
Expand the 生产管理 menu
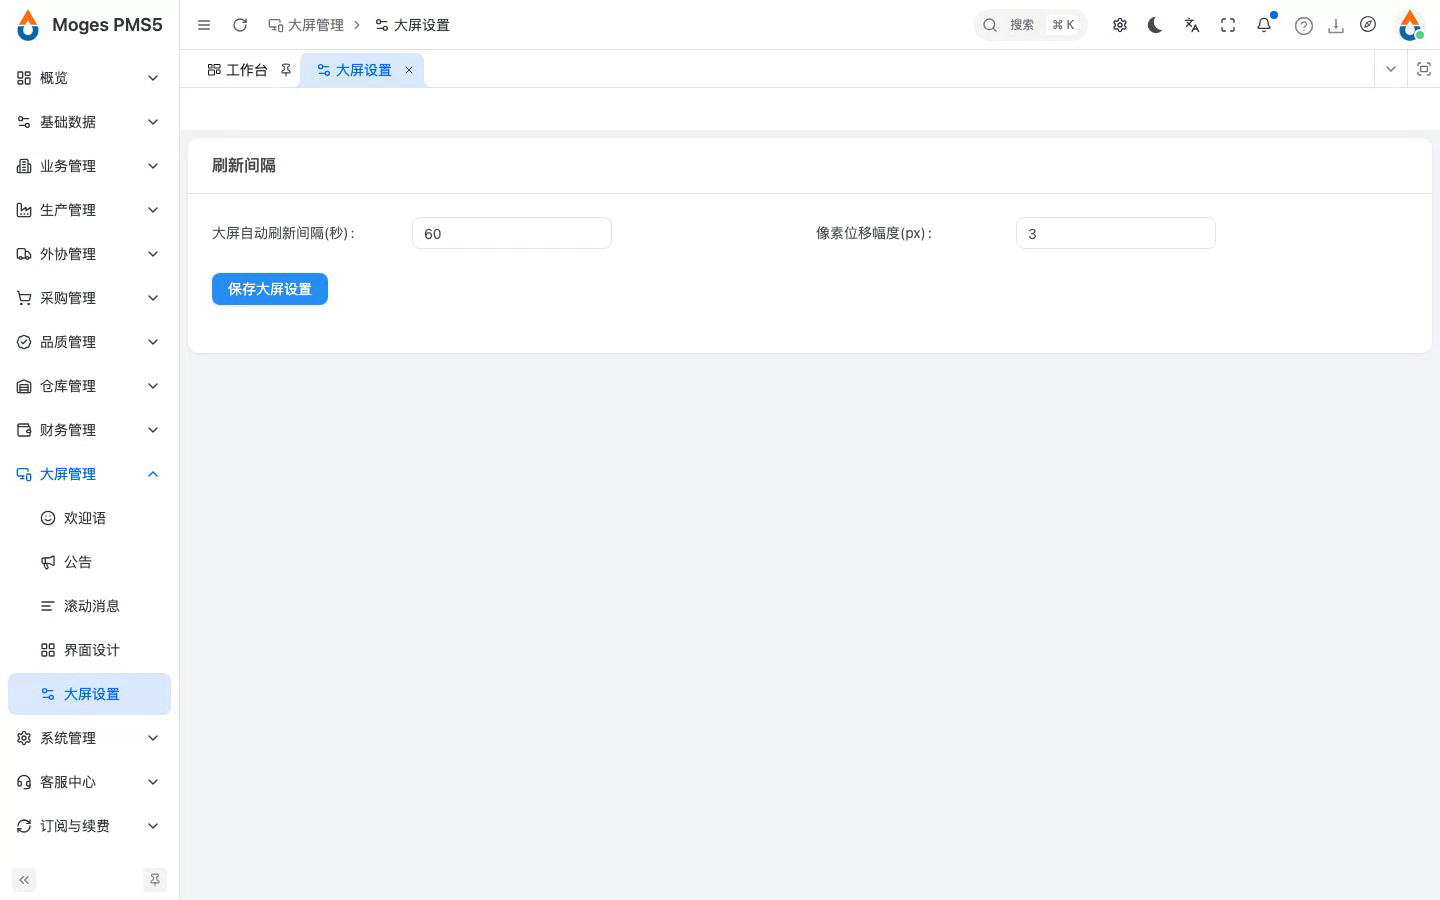[89, 210]
